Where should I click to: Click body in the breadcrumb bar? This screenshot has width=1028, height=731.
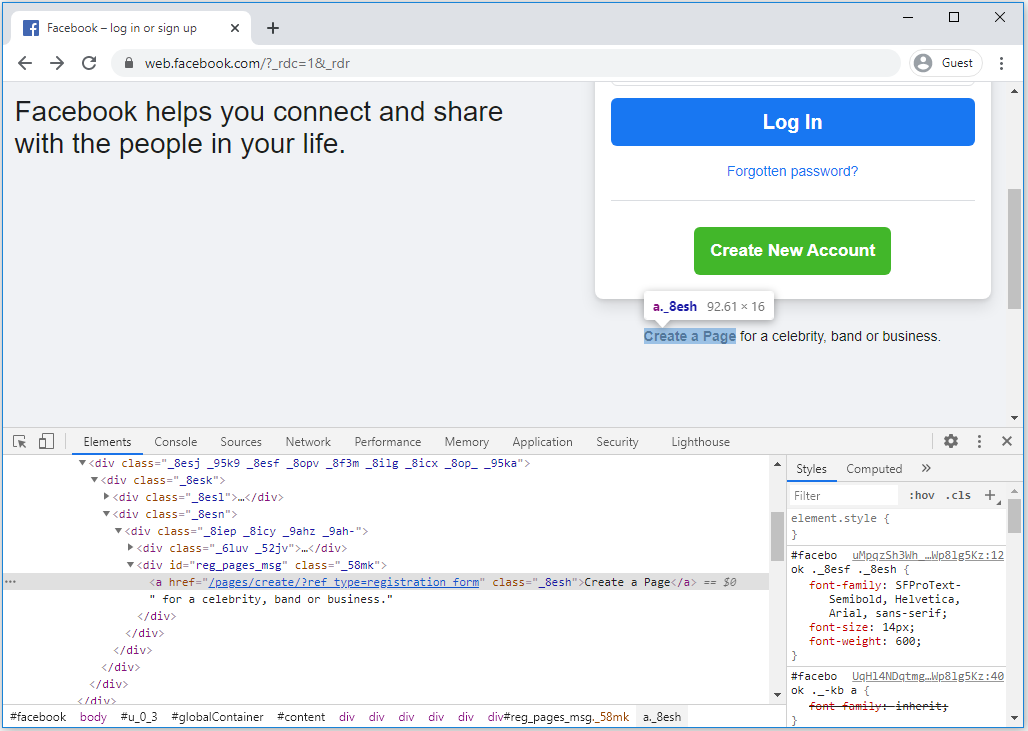[x=93, y=717]
